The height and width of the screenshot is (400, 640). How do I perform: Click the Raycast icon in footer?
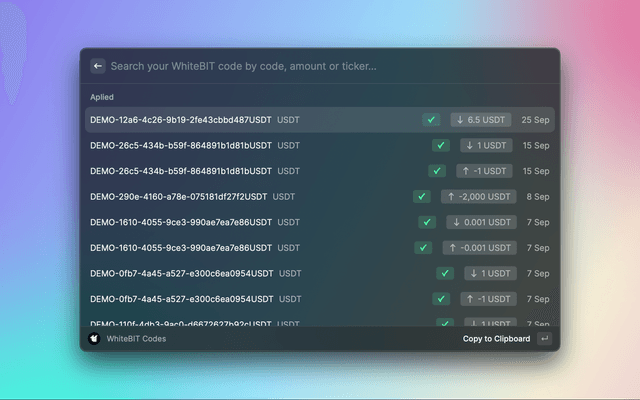click(94, 339)
